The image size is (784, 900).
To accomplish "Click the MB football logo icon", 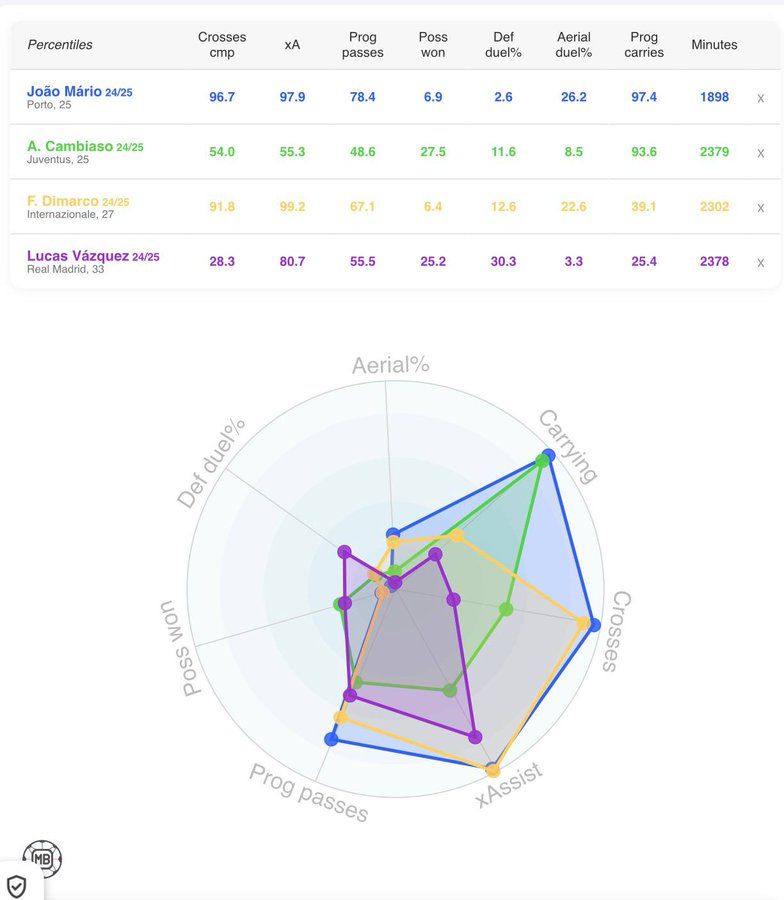I will coord(42,859).
